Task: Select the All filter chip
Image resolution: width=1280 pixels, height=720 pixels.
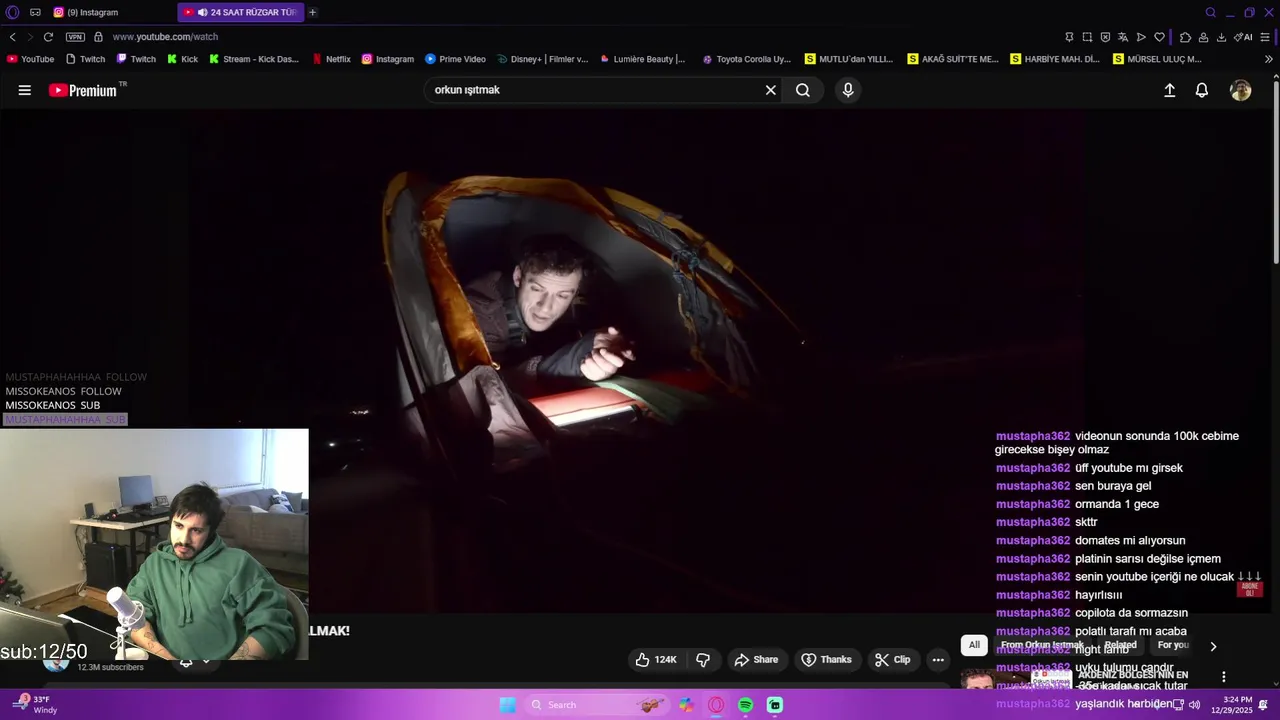Action: 974,645
